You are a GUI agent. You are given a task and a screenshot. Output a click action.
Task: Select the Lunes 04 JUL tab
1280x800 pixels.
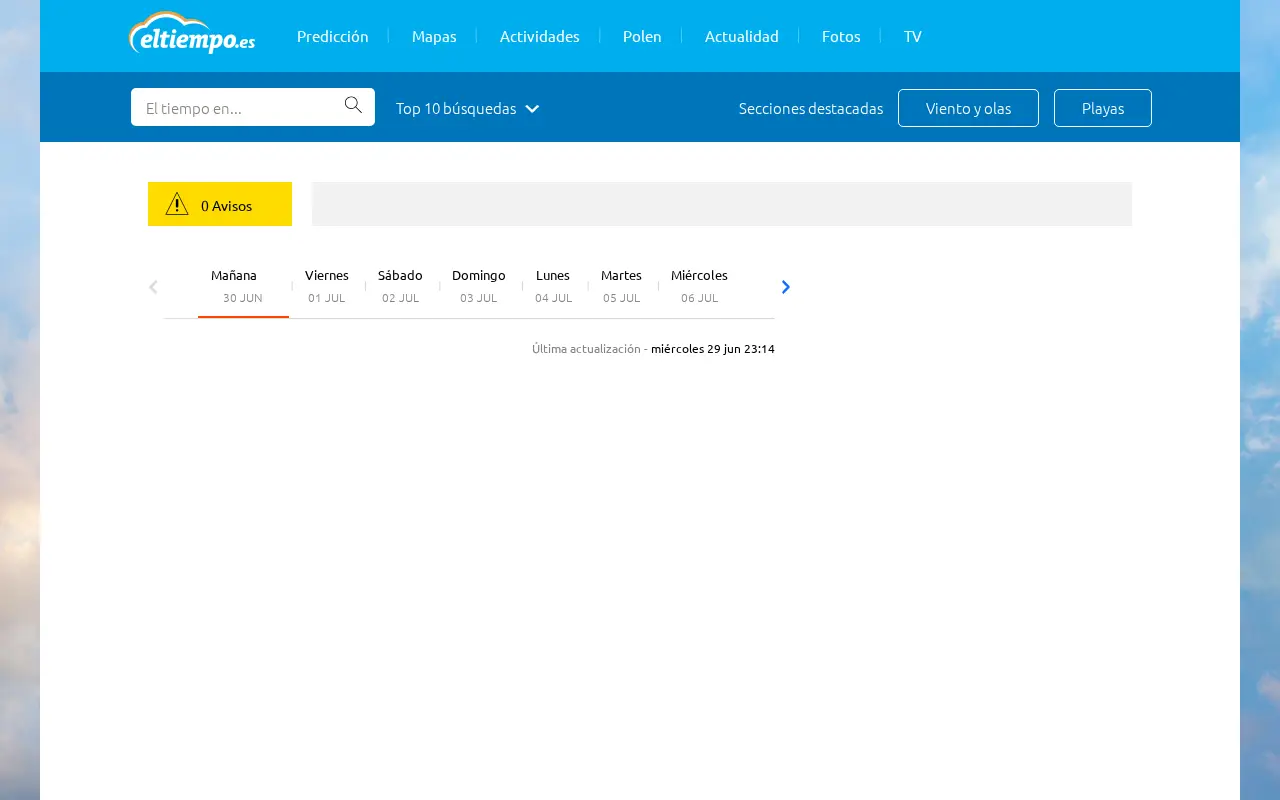553,286
